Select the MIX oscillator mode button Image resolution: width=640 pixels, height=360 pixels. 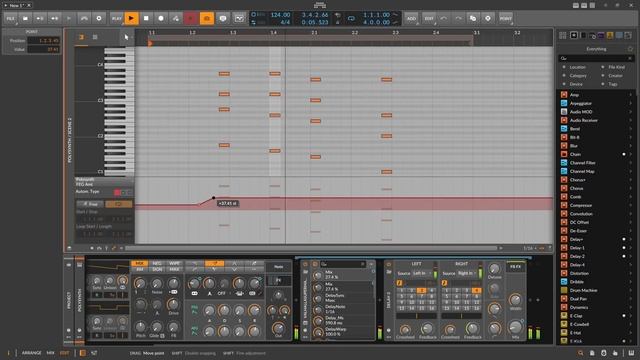tap(139, 263)
